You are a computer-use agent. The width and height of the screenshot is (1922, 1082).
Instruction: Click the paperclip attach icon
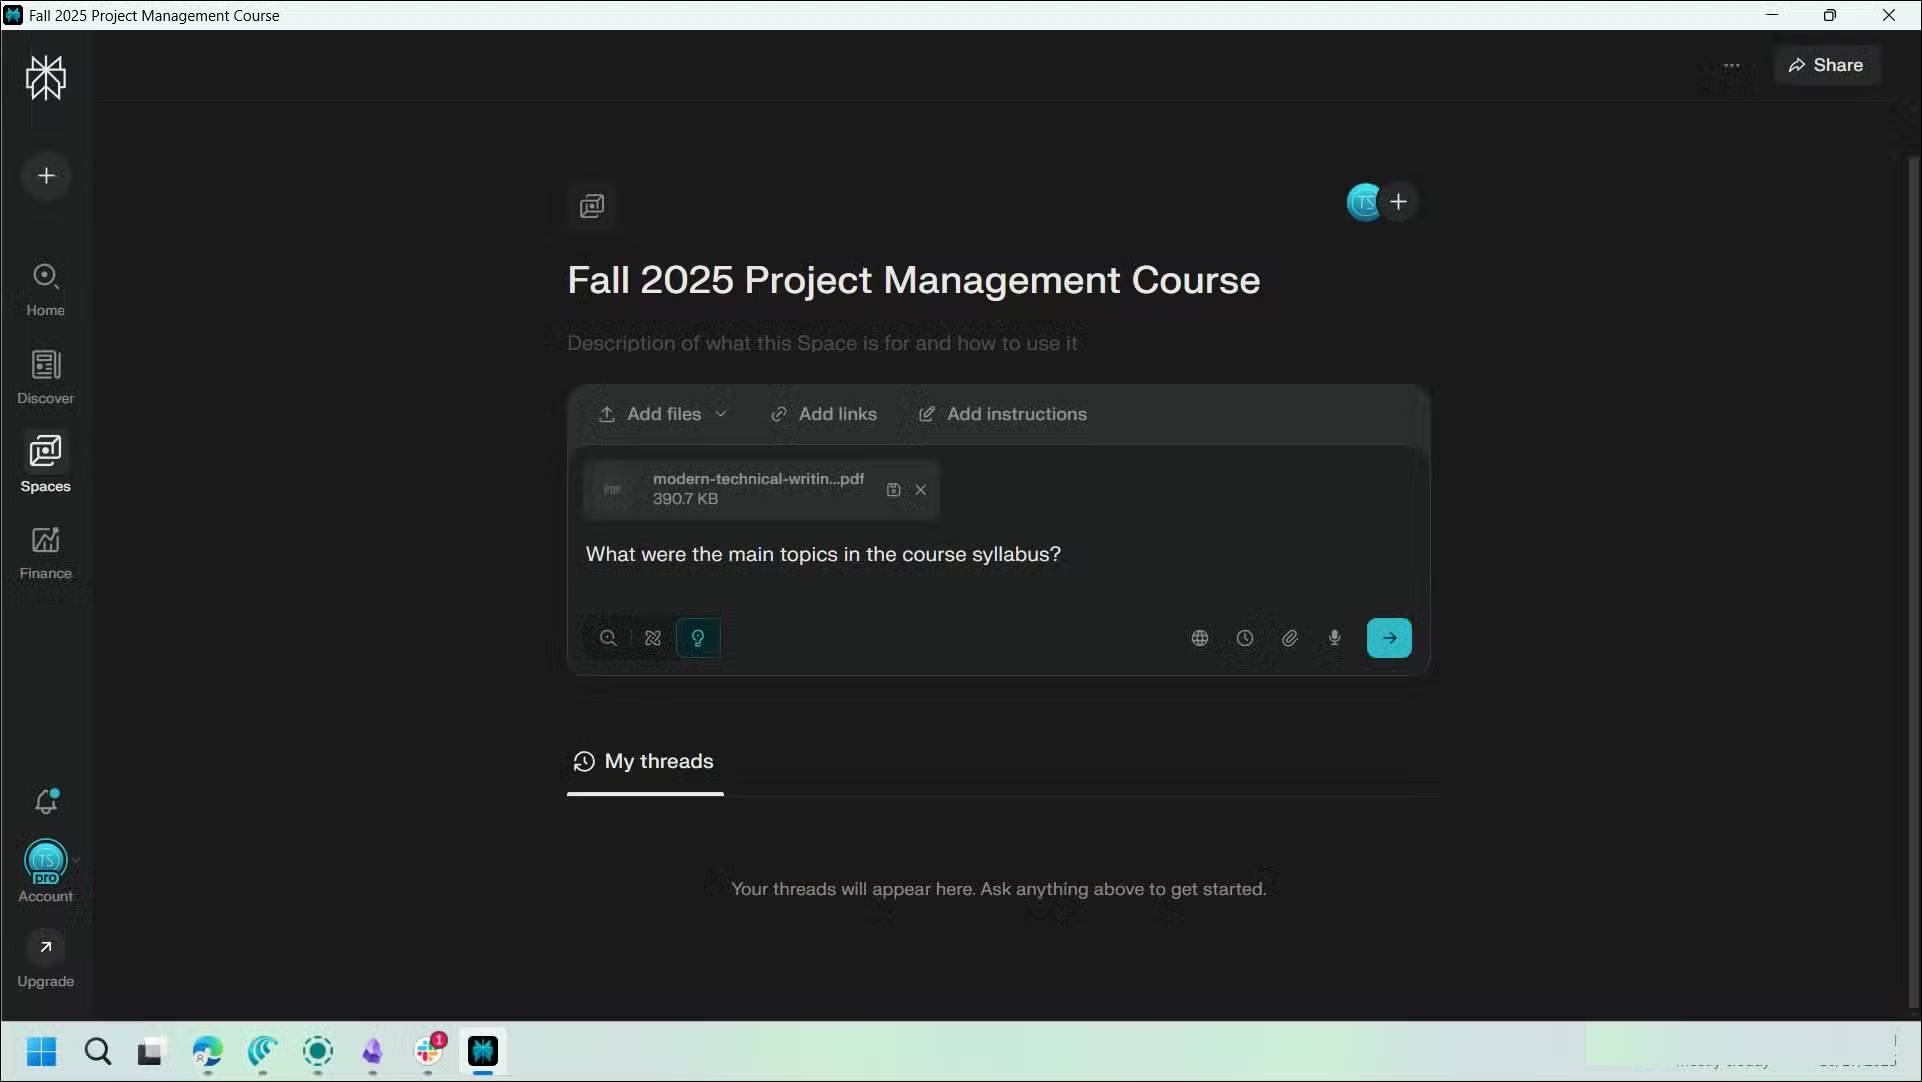pyautogui.click(x=1289, y=638)
